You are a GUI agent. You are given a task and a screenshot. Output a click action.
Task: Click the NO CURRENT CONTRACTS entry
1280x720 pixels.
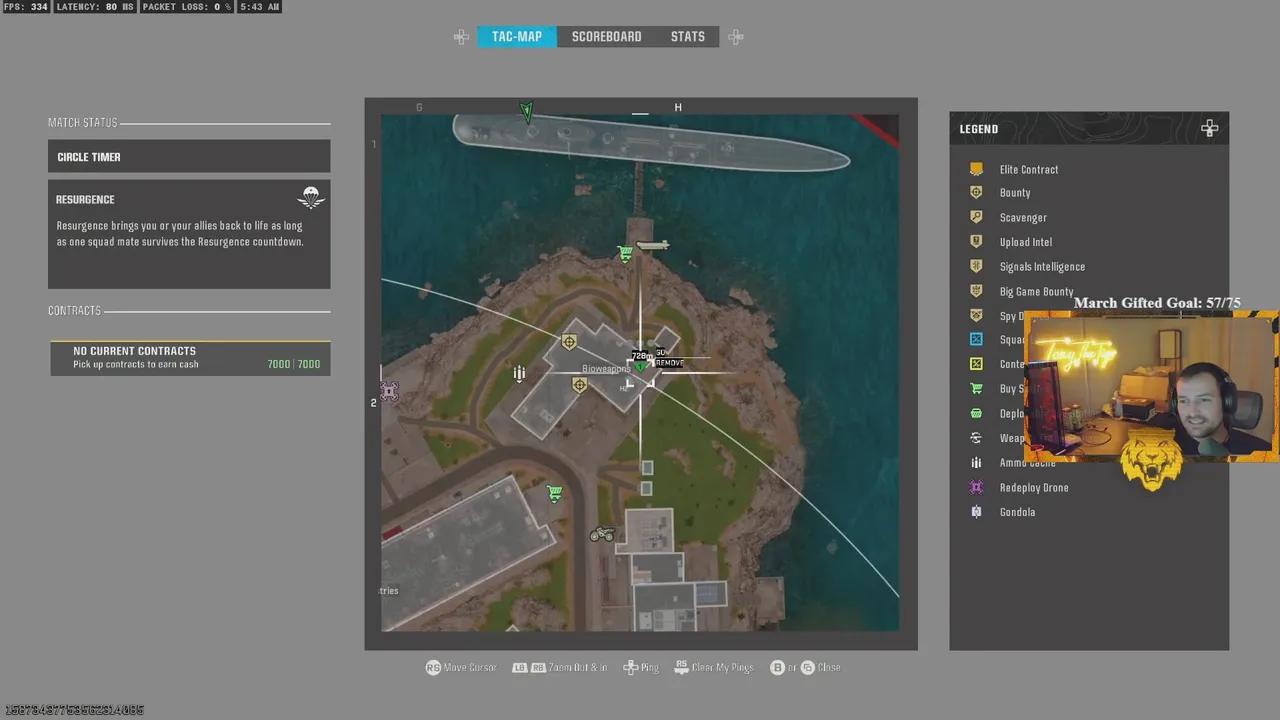pos(190,358)
